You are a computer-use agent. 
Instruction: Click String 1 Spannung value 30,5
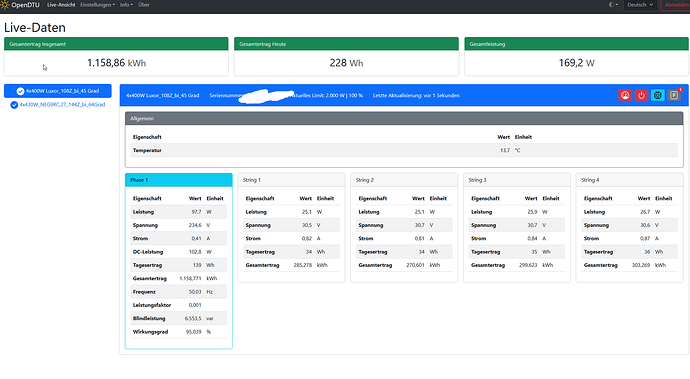click(x=307, y=225)
